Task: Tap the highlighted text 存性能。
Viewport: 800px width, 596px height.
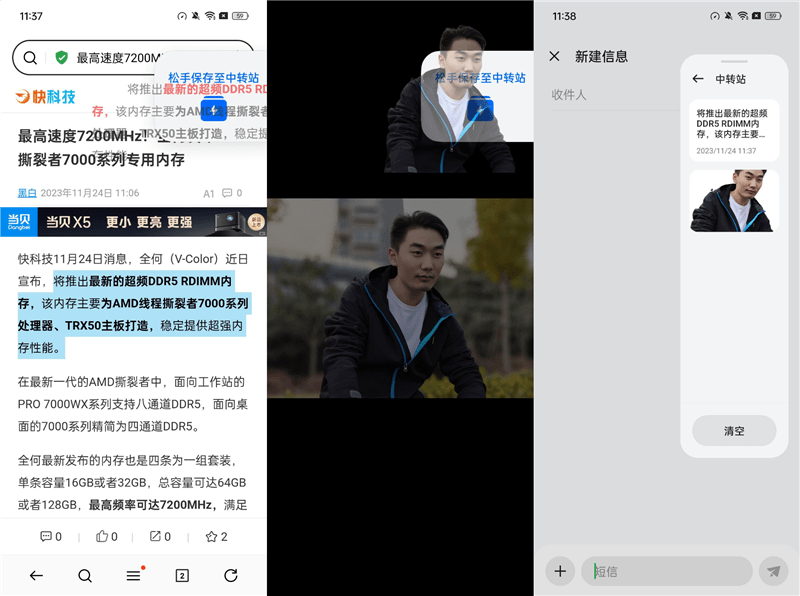Action: pos(39,348)
